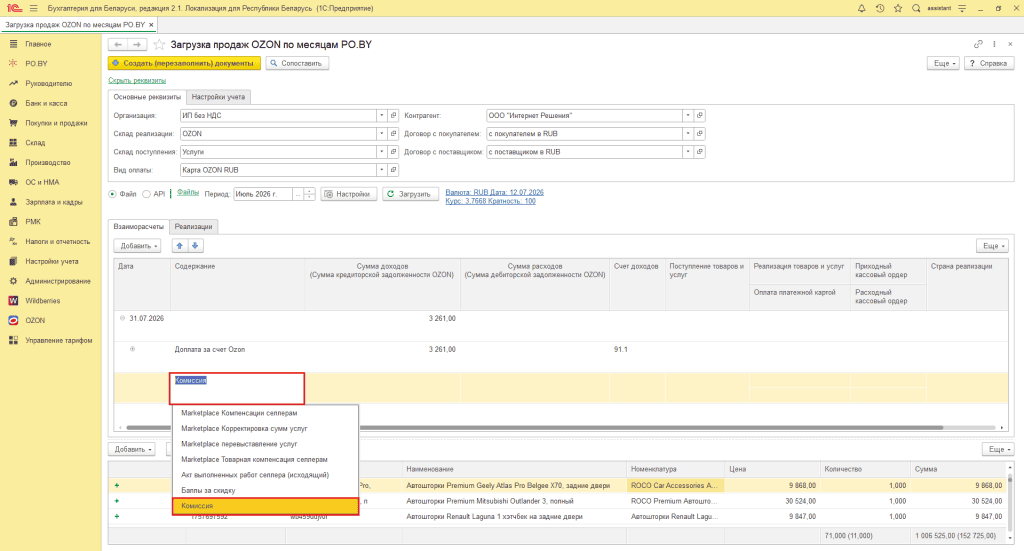
Task: Select API radio option
Action: click(146, 194)
